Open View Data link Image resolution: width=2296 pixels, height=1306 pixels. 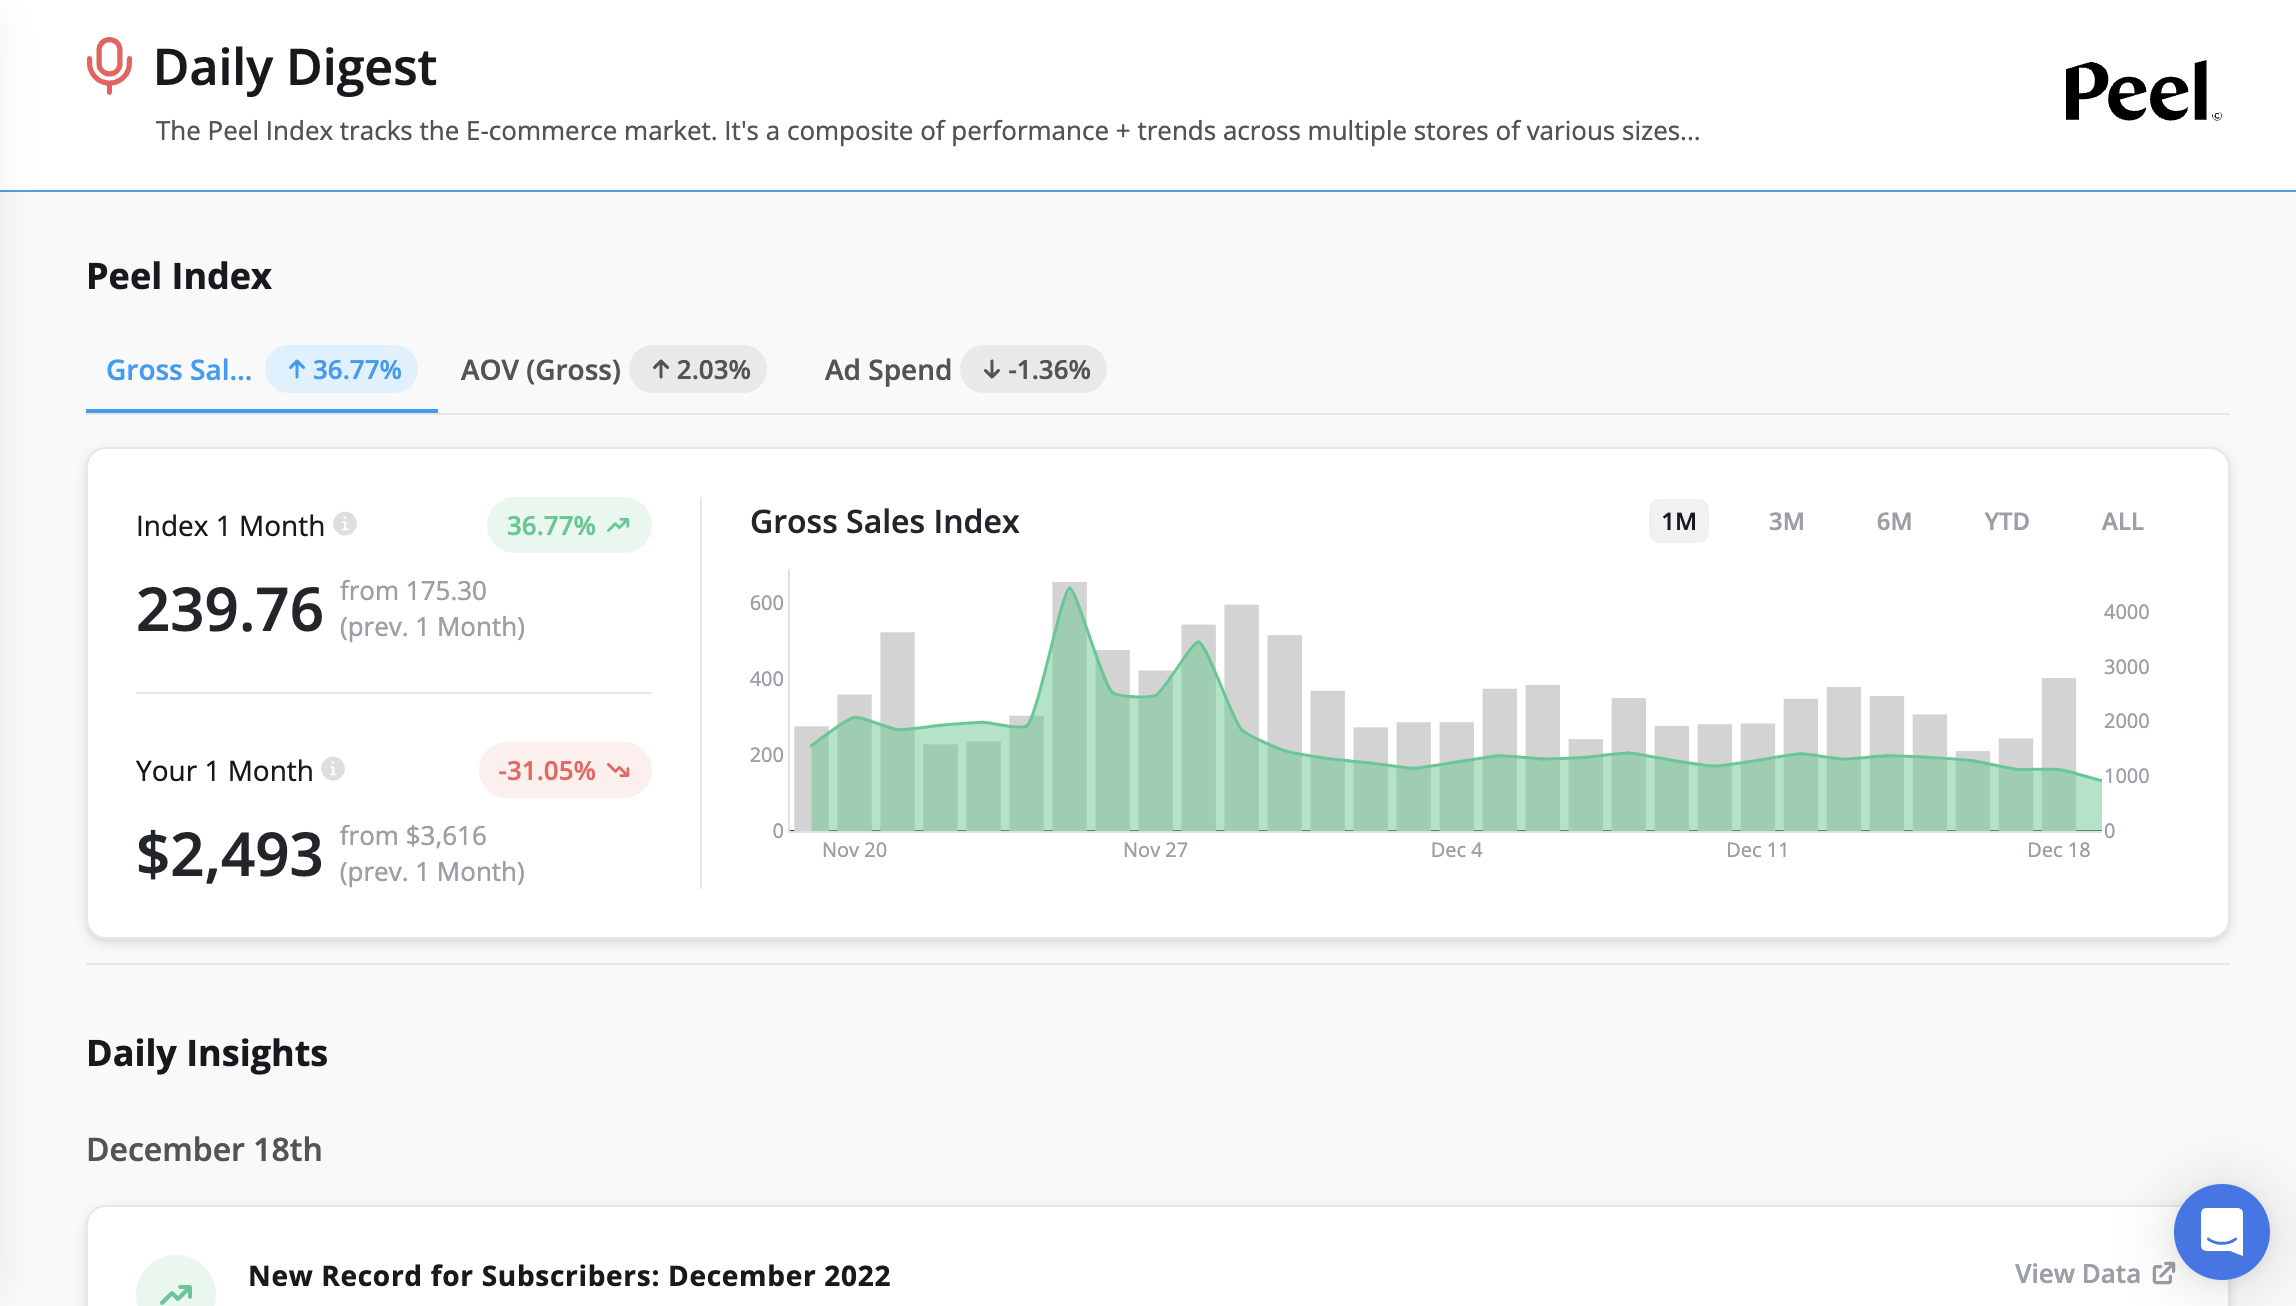(2077, 1273)
